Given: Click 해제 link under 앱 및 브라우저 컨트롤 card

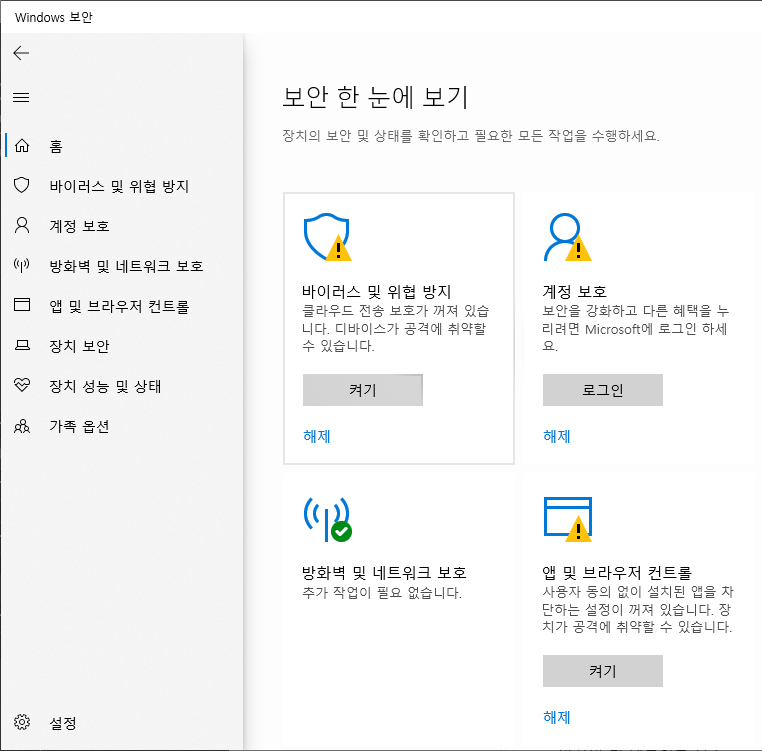Looking at the screenshot, I should click(557, 717).
